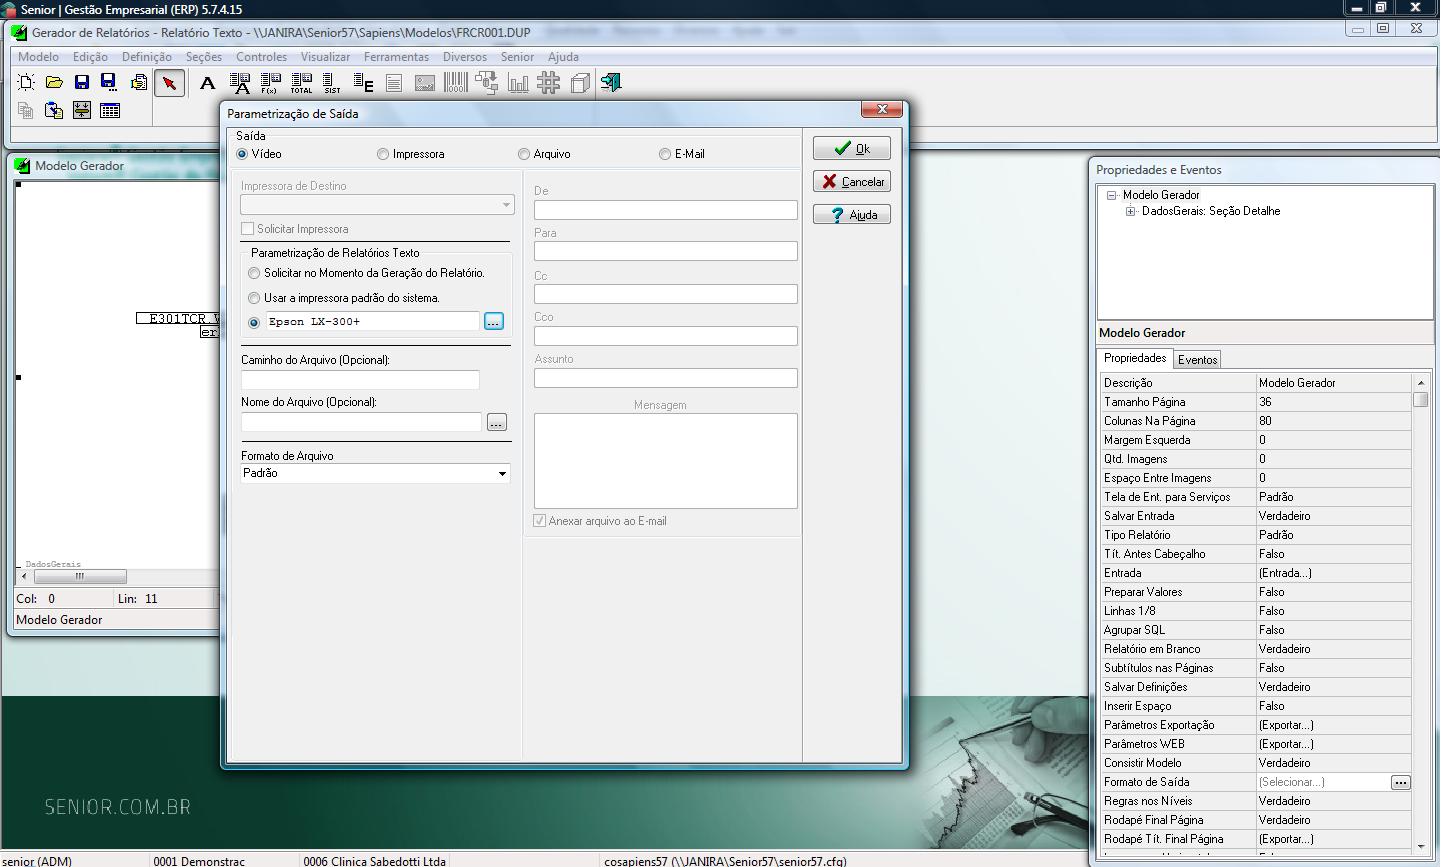Click the exit door icon in toolbar
This screenshot has width=1443, height=867.
coord(611,83)
